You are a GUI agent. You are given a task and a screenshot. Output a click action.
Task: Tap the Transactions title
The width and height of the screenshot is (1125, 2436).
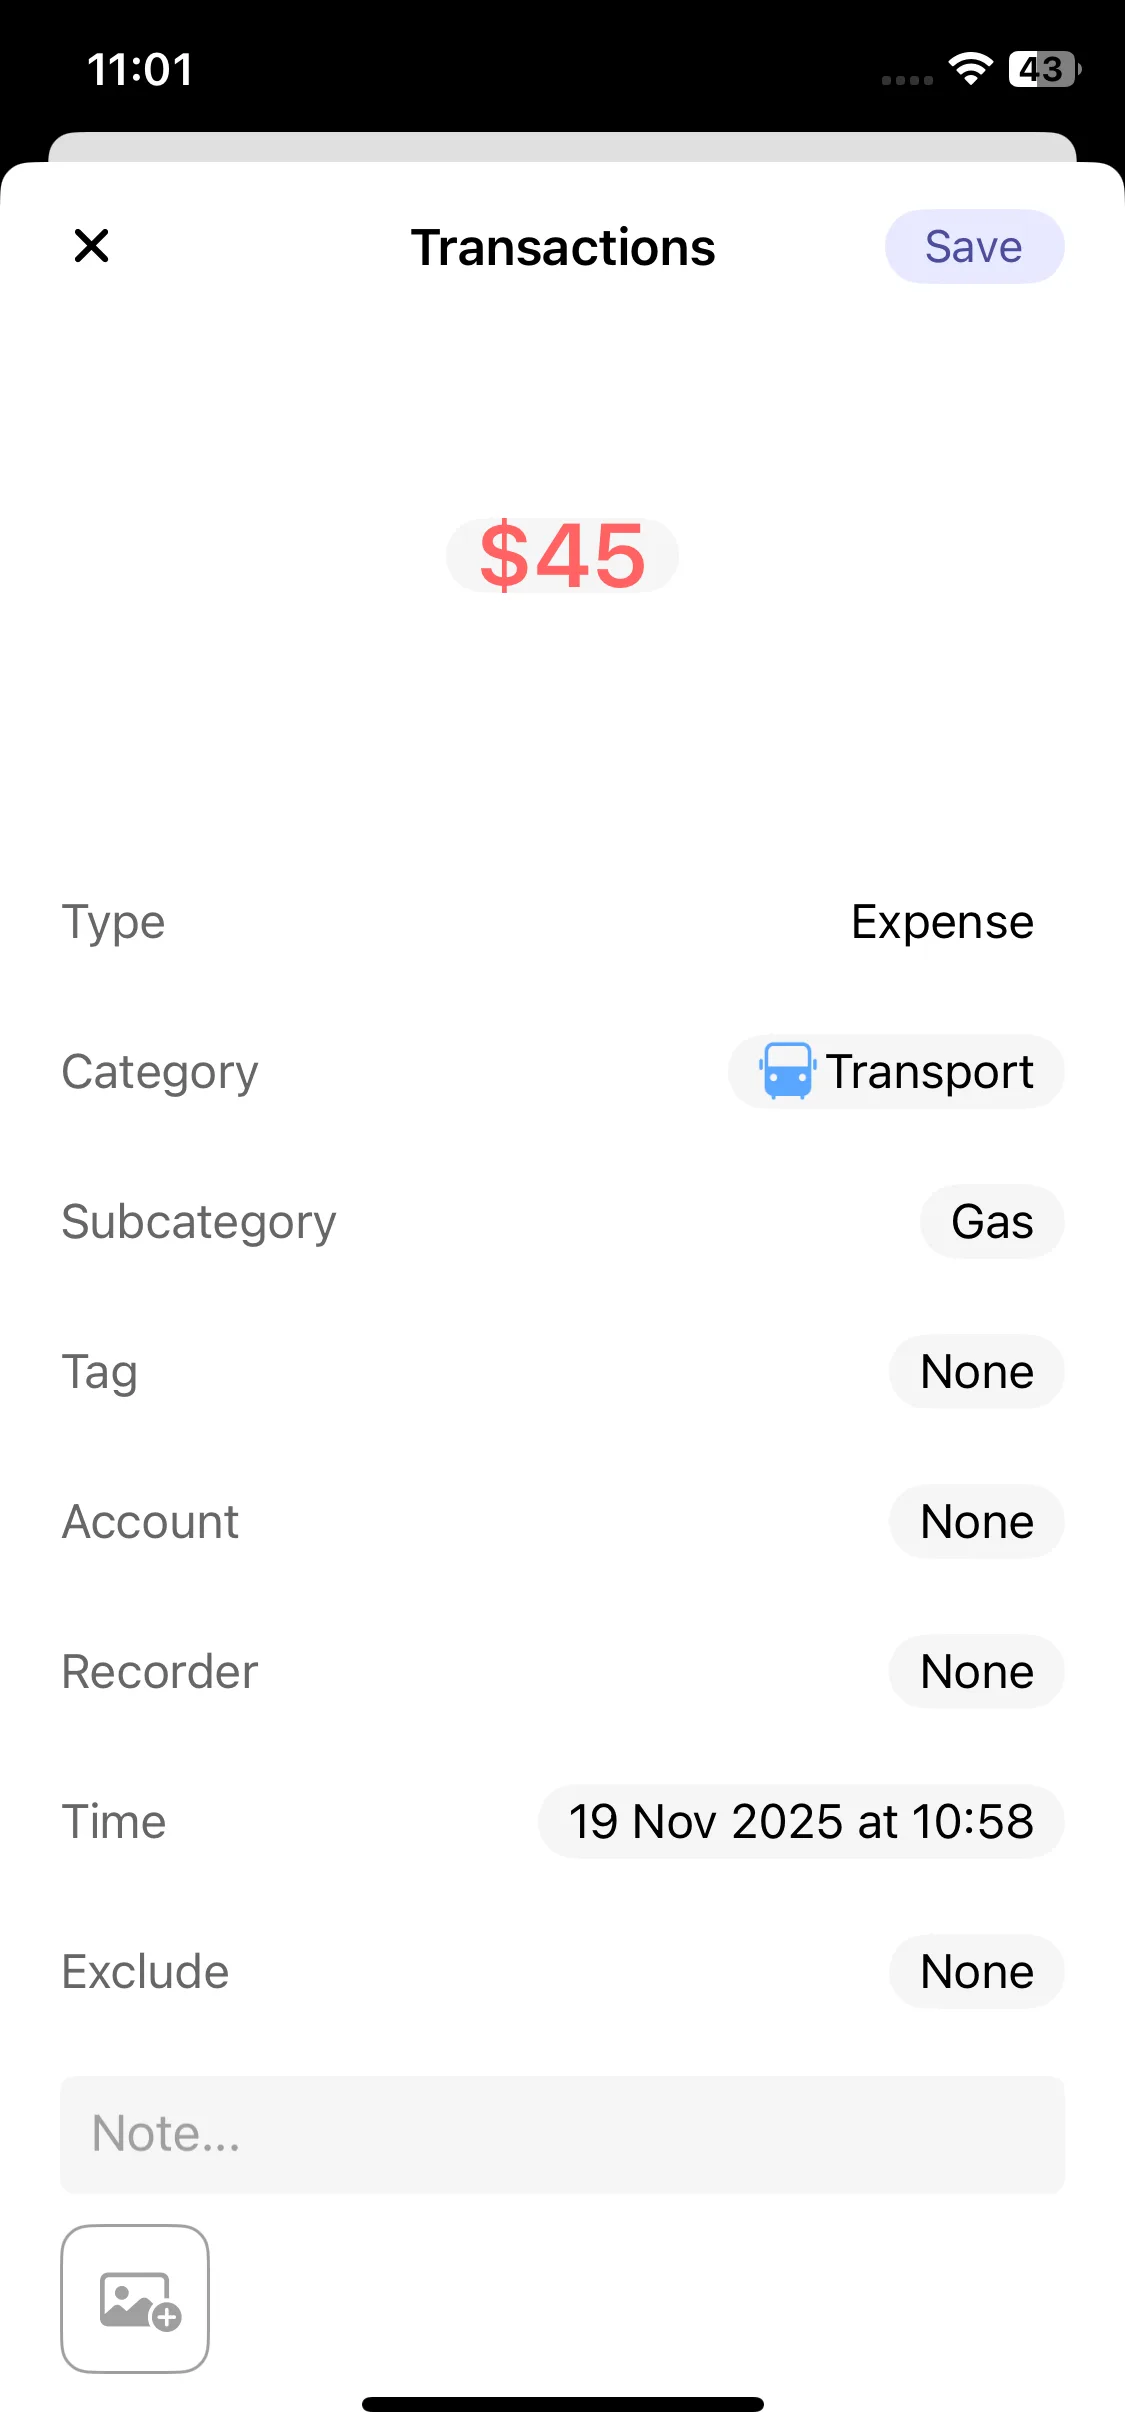point(562,248)
